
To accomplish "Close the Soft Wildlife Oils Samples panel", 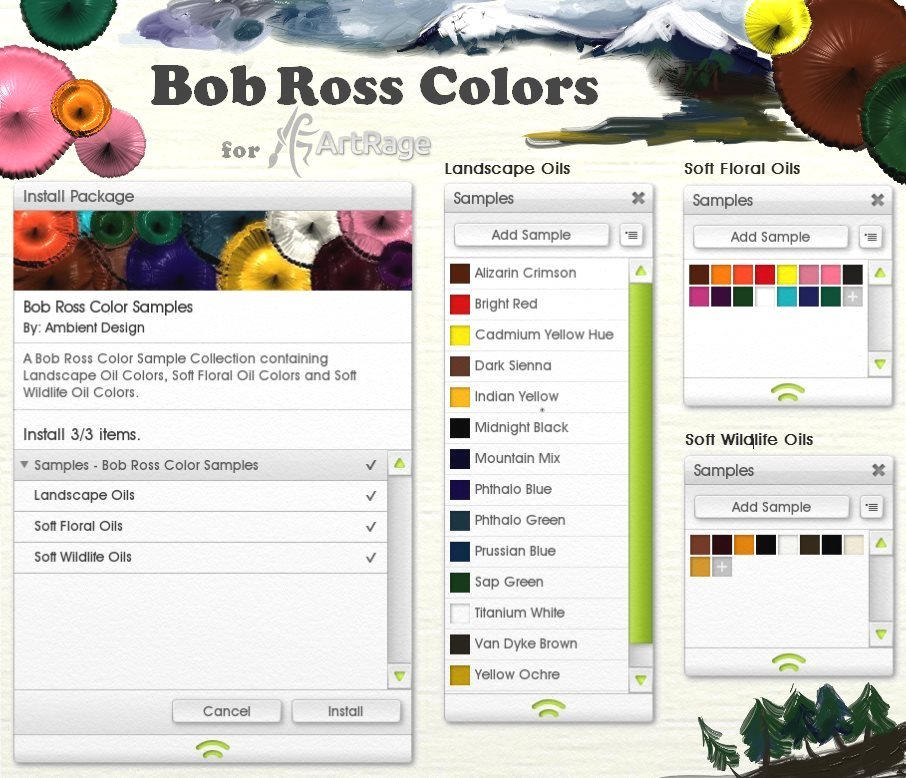I will tap(878, 470).
